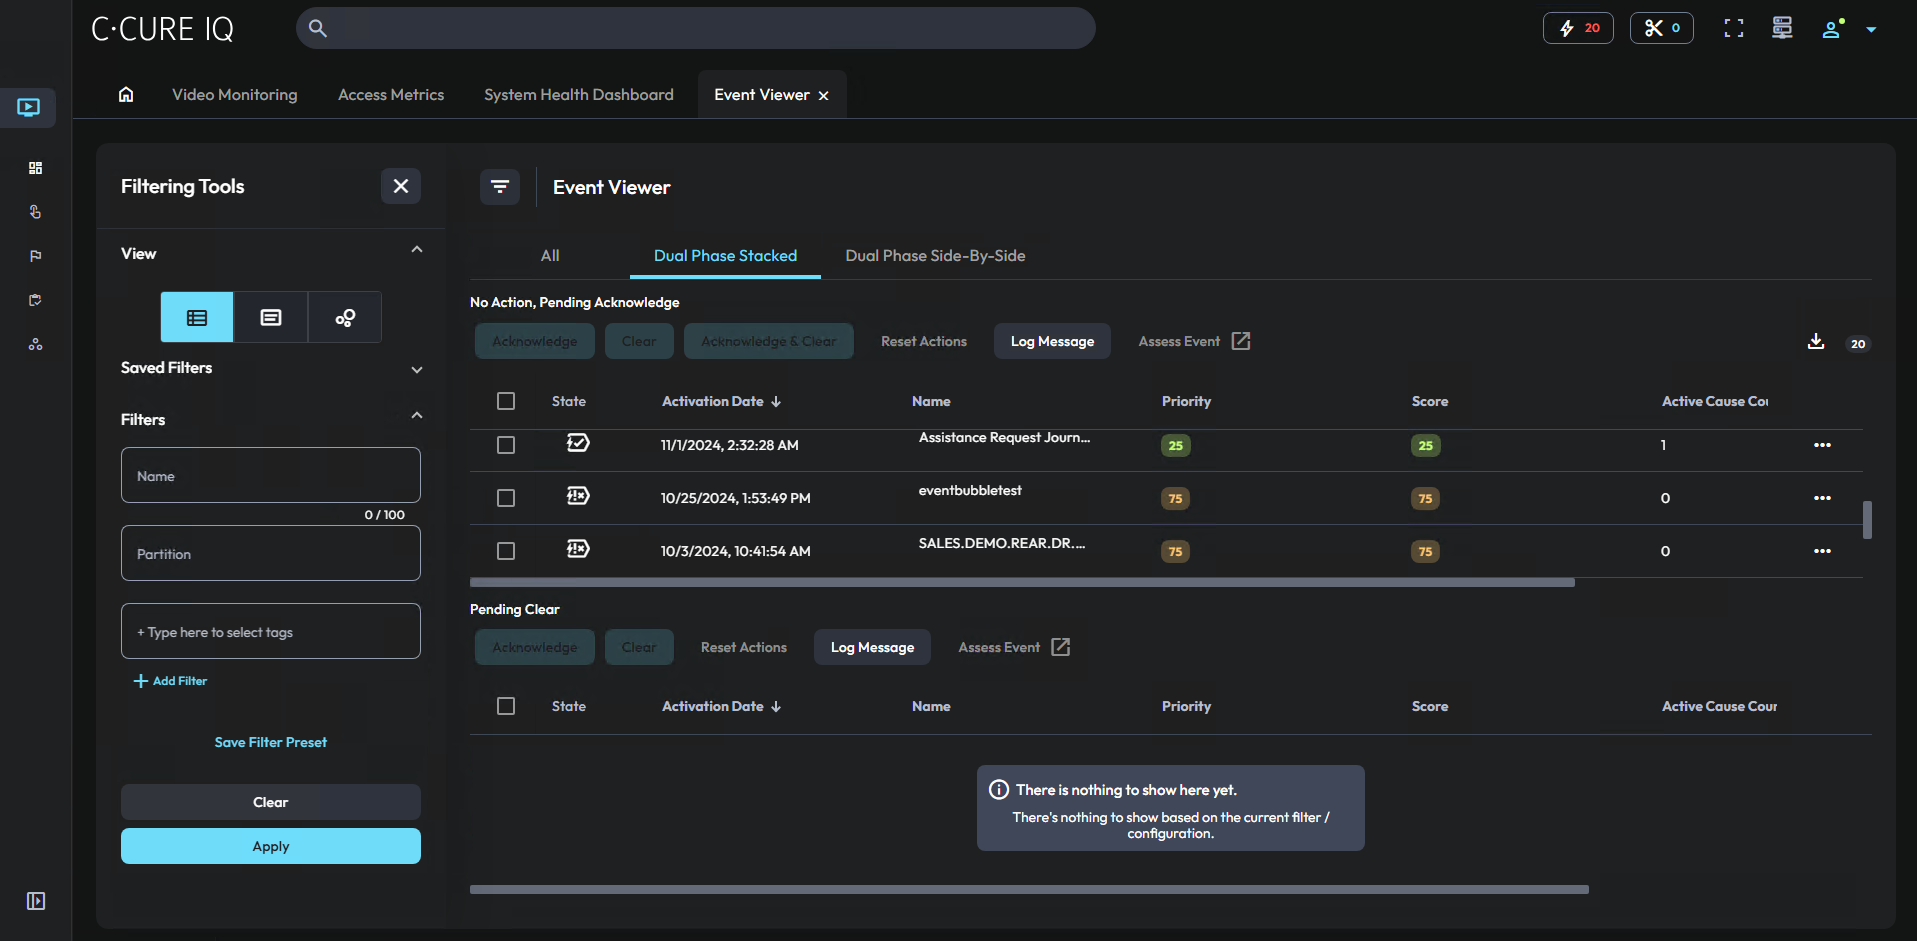Open the user account icon
Viewport: 1917px width, 941px height.
1830,28
